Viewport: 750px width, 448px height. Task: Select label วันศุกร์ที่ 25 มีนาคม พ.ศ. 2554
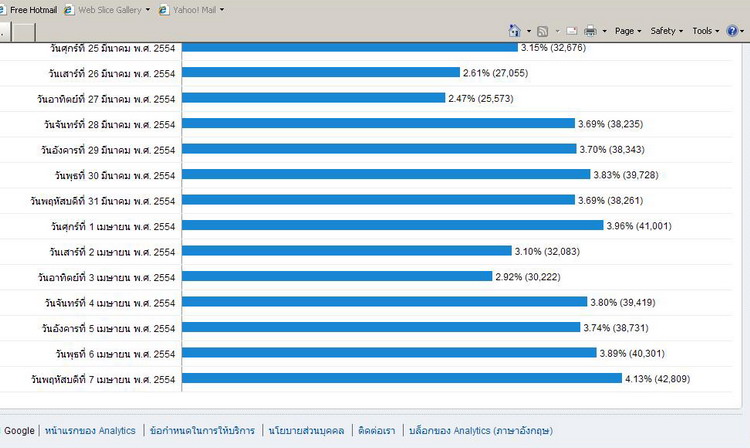point(112,48)
